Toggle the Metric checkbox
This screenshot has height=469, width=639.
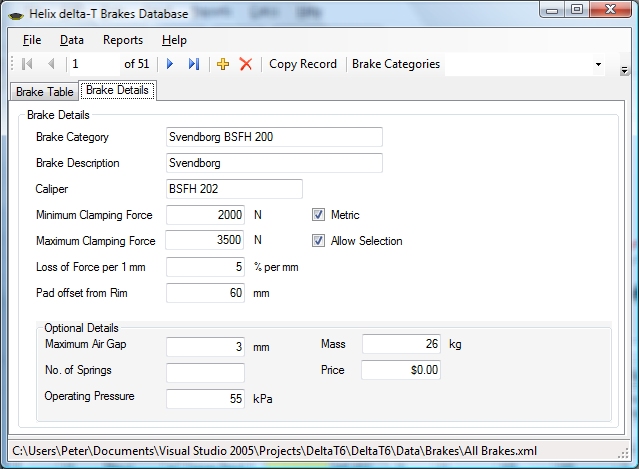pyautogui.click(x=318, y=215)
